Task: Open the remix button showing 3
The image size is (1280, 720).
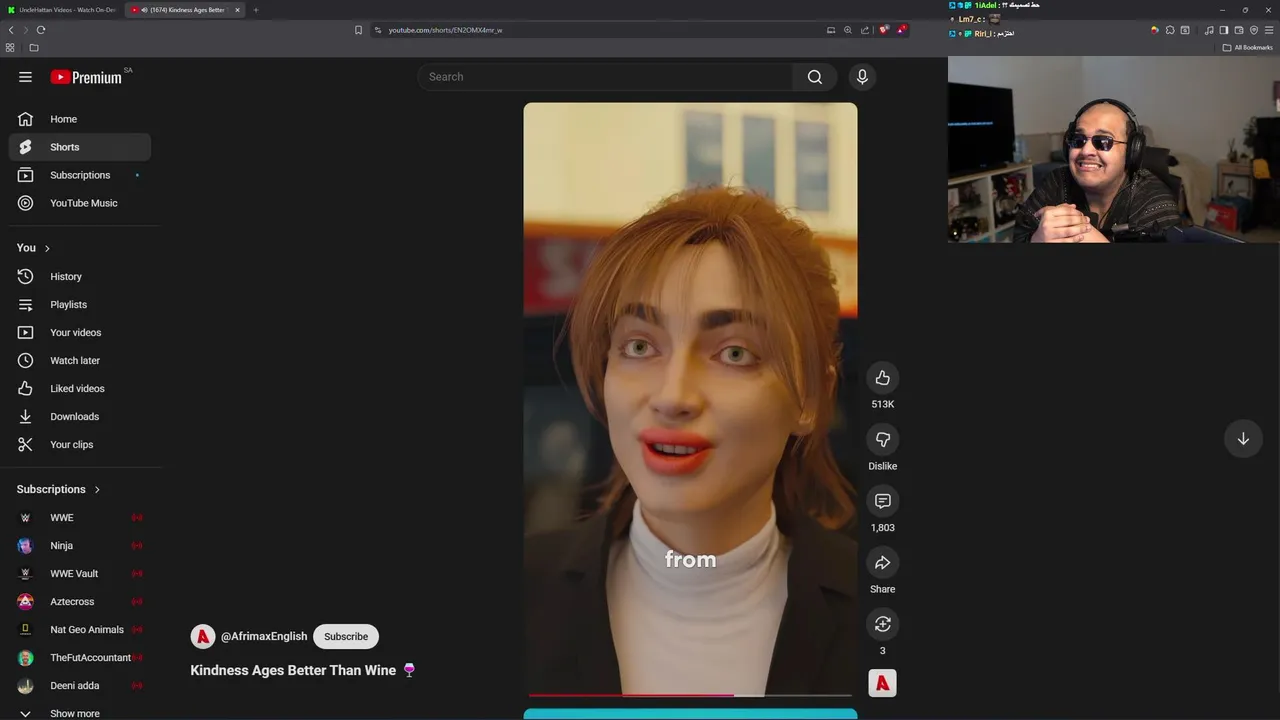Action: pyautogui.click(x=882, y=624)
